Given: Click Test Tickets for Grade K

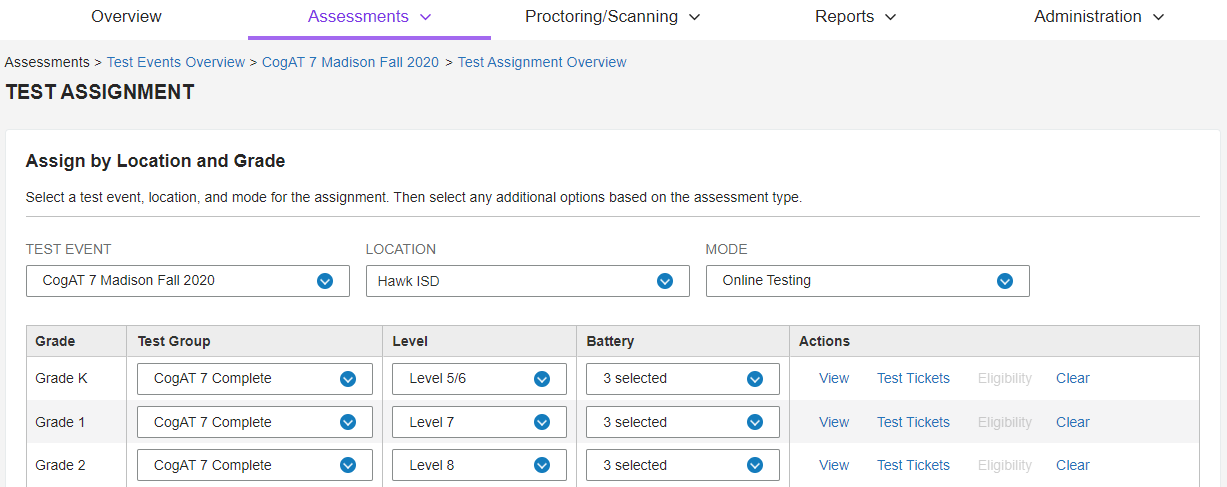Looking at the screenshot, I should click(x=913, y=379).
